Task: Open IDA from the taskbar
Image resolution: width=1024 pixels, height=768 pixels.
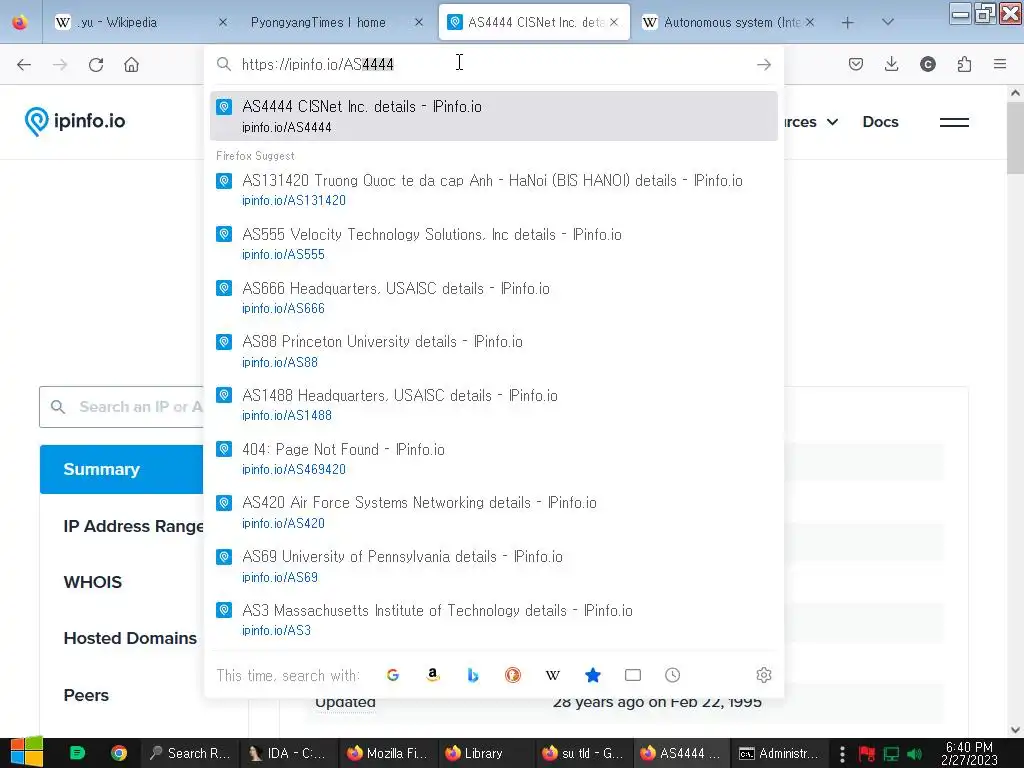Action: tap(288, 753)
